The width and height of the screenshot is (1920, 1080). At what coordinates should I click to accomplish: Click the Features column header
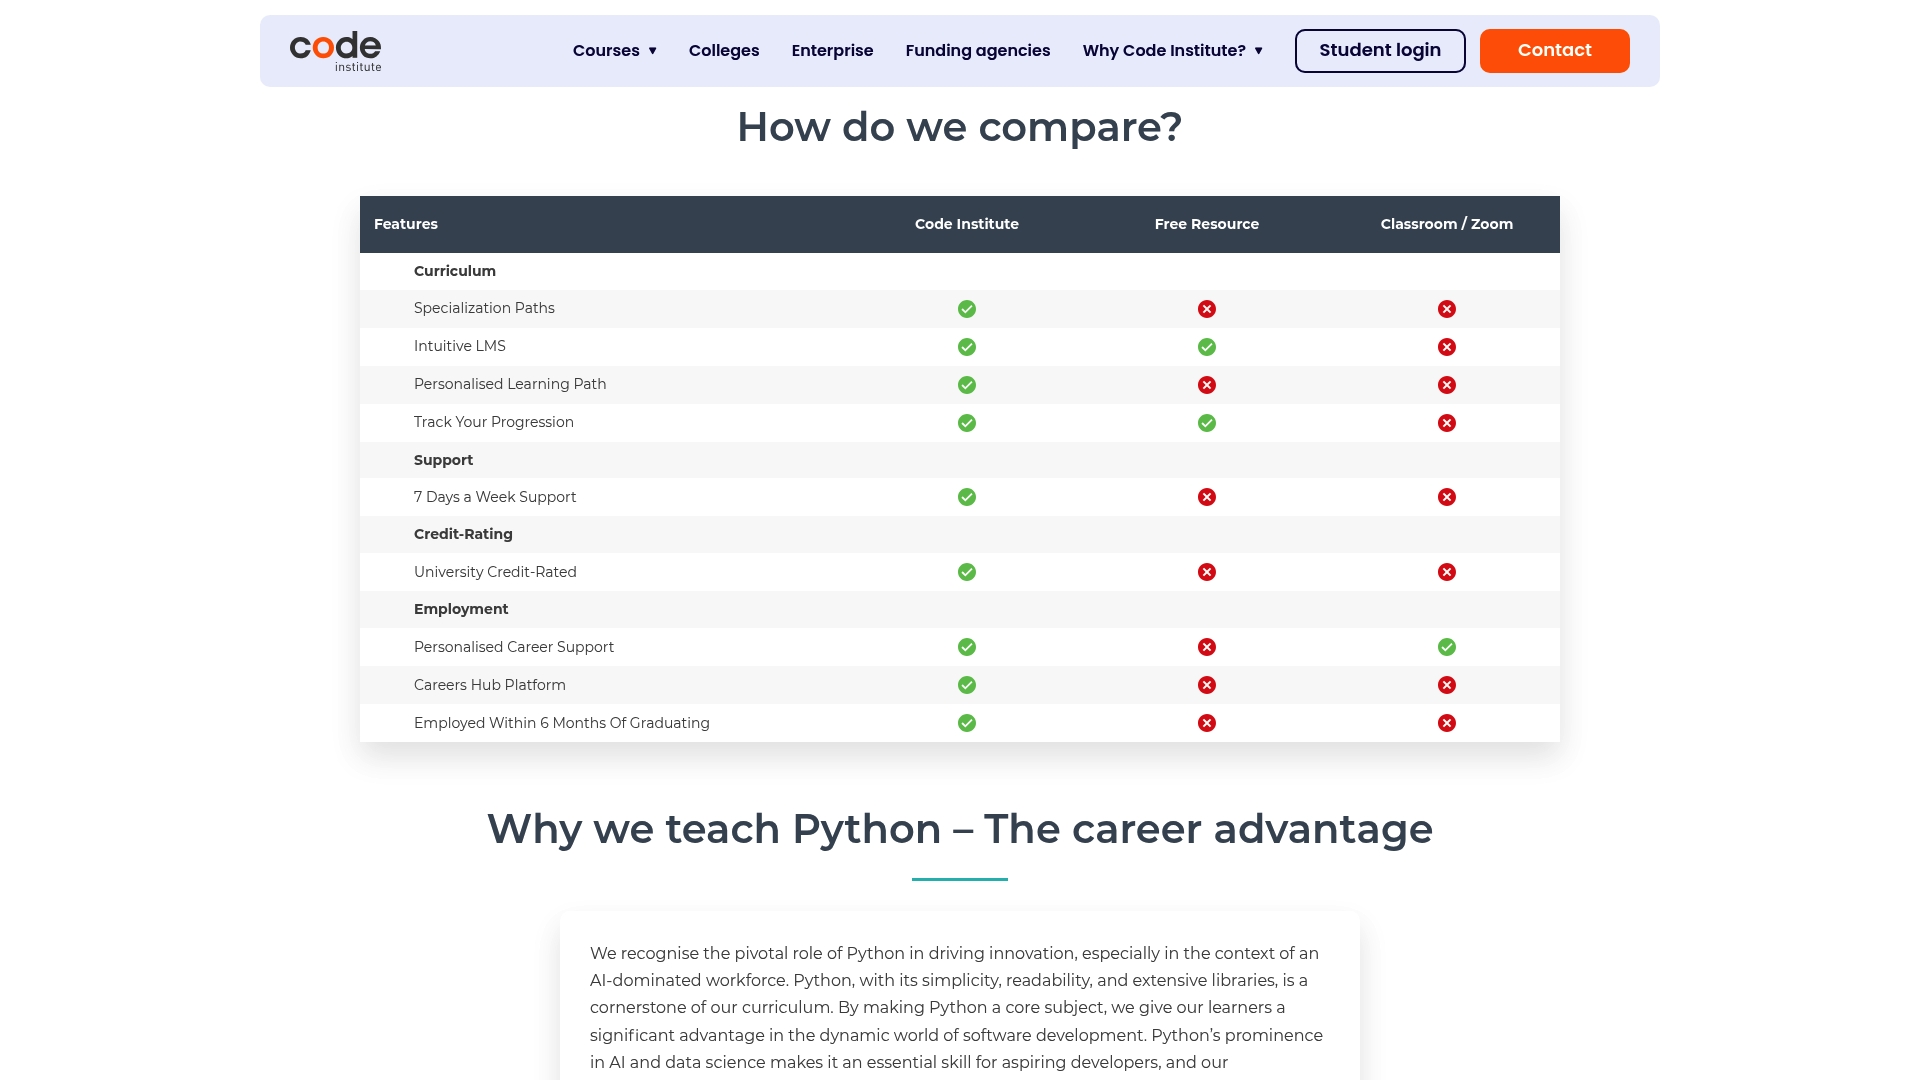click(406, 224)
